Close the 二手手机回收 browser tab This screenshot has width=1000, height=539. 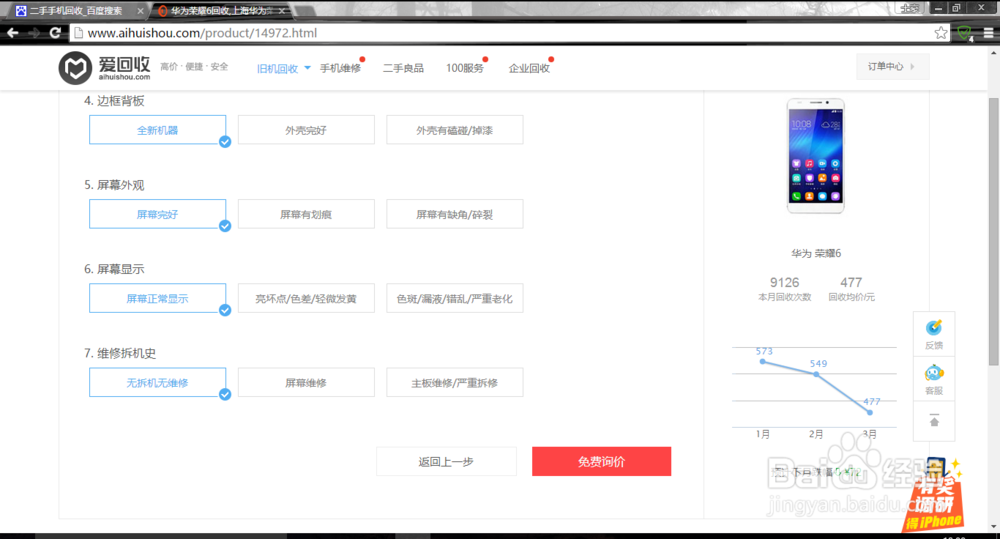click(140, 11)
